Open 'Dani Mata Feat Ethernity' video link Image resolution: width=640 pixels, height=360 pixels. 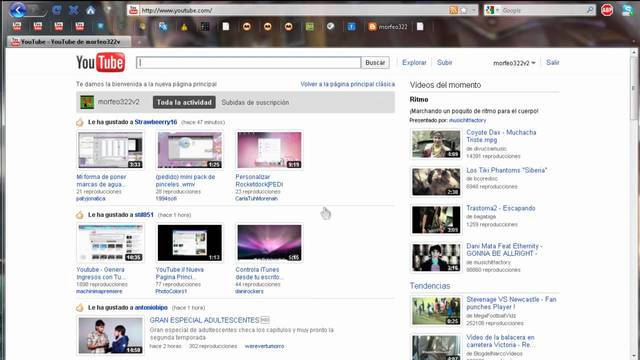pyautogui.click(x=504, y=250)
